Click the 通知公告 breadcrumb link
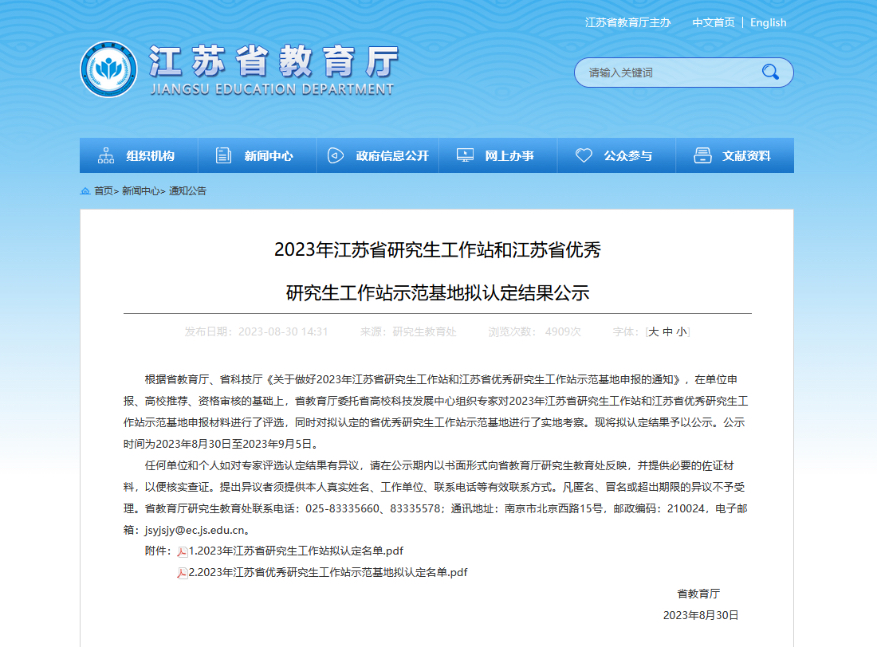The height and width of the screenshot is (647, 877). pyautogui.click(x=187, y=191)
